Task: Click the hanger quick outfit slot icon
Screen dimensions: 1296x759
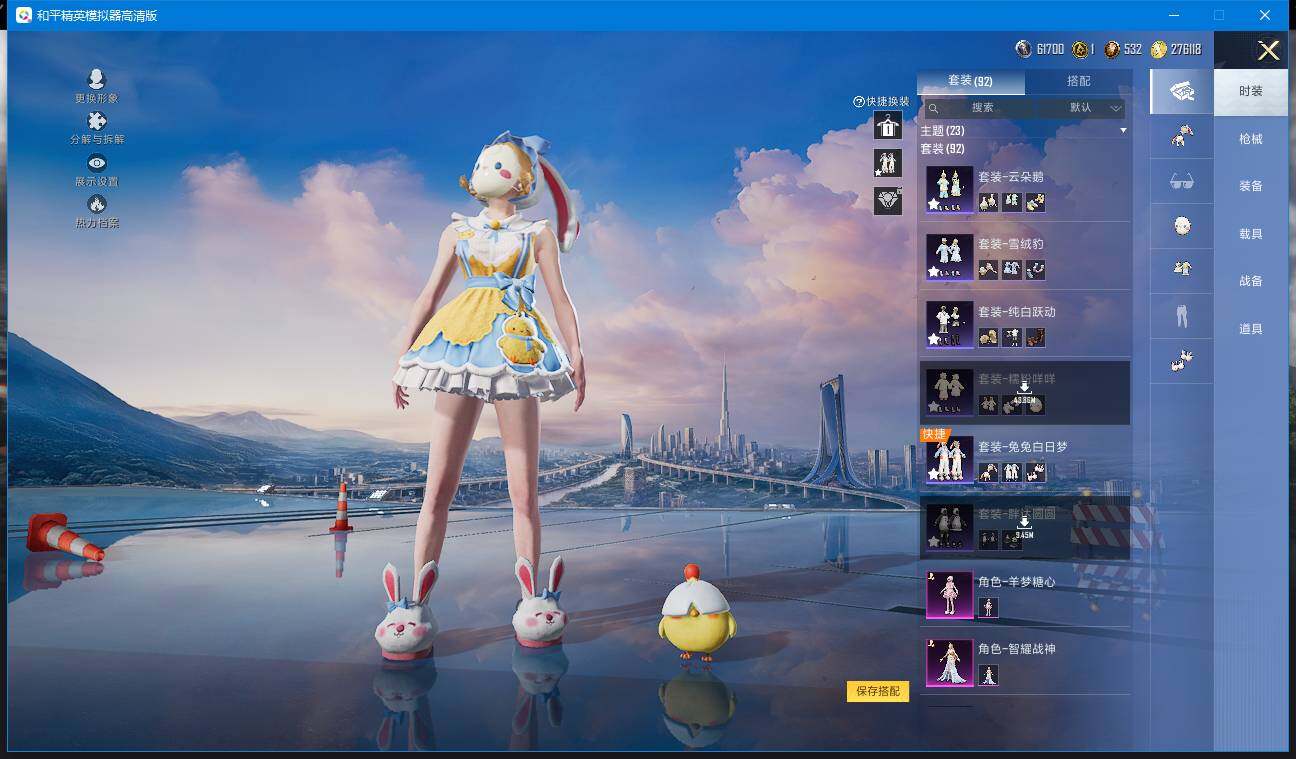Action: point(887,126)
